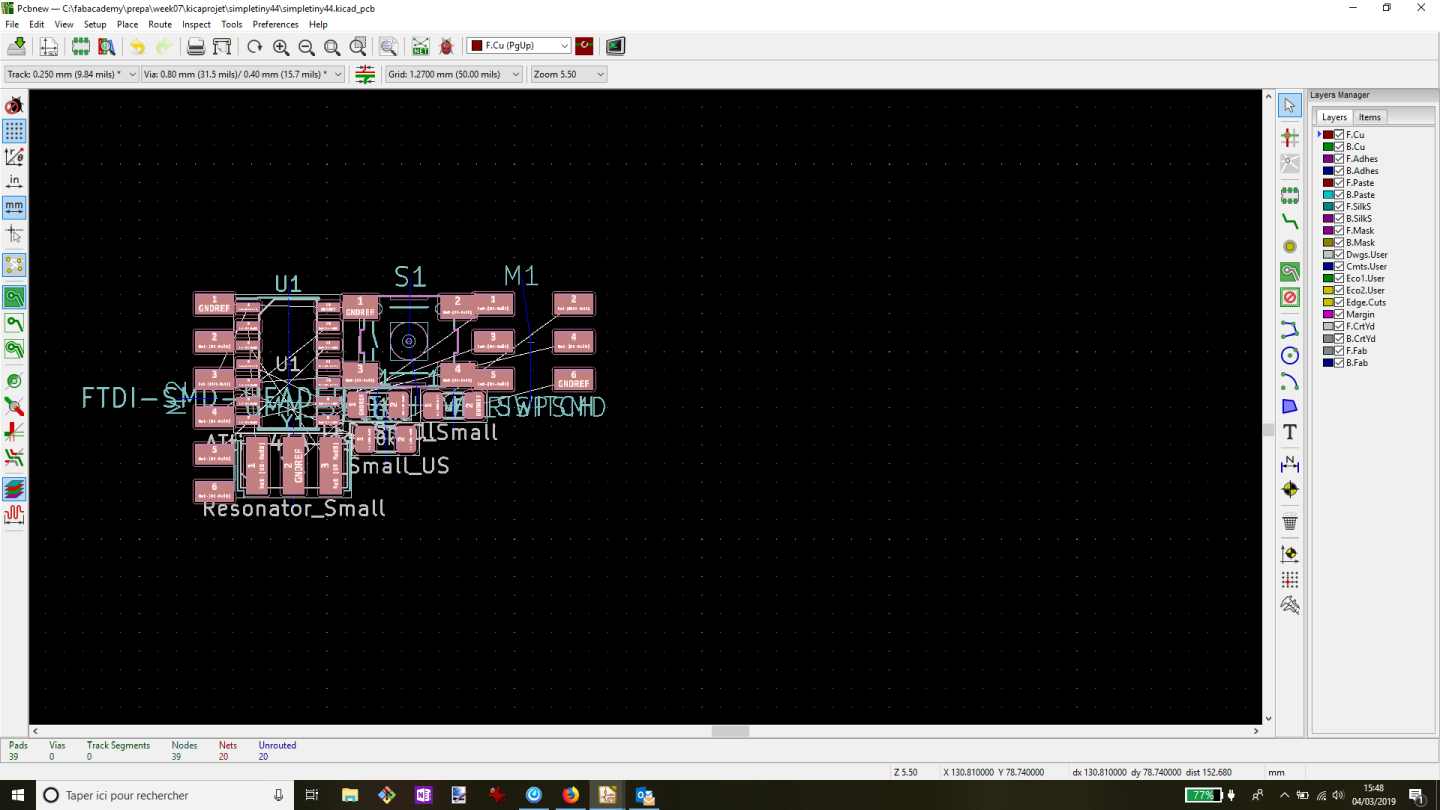This screenshot has height=810, width=1440.
Task: Select the Draw Circle tool
Action: pyautogui.click(x=1290, y=355)
